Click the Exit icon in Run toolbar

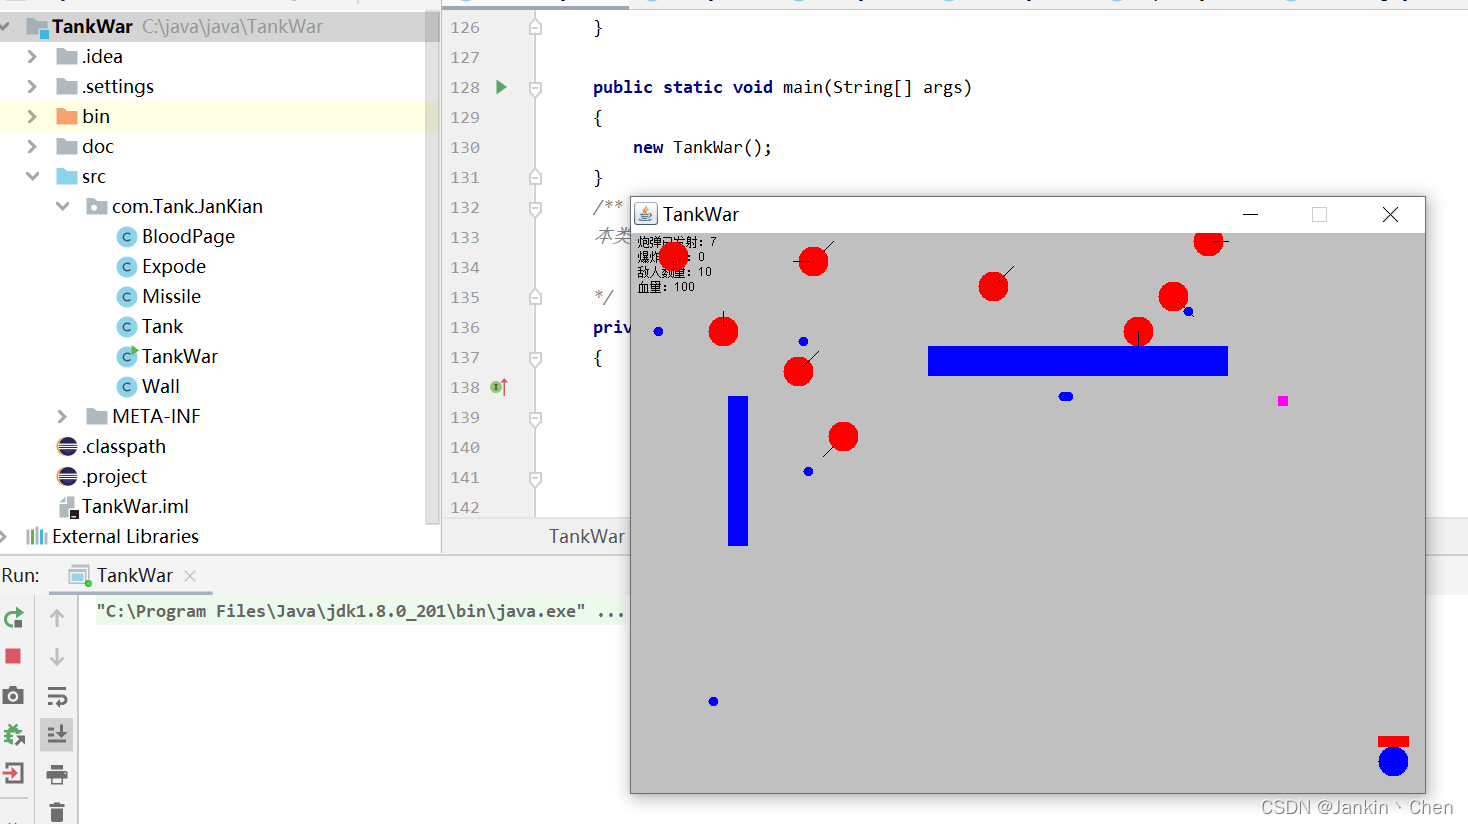point(13,773)
